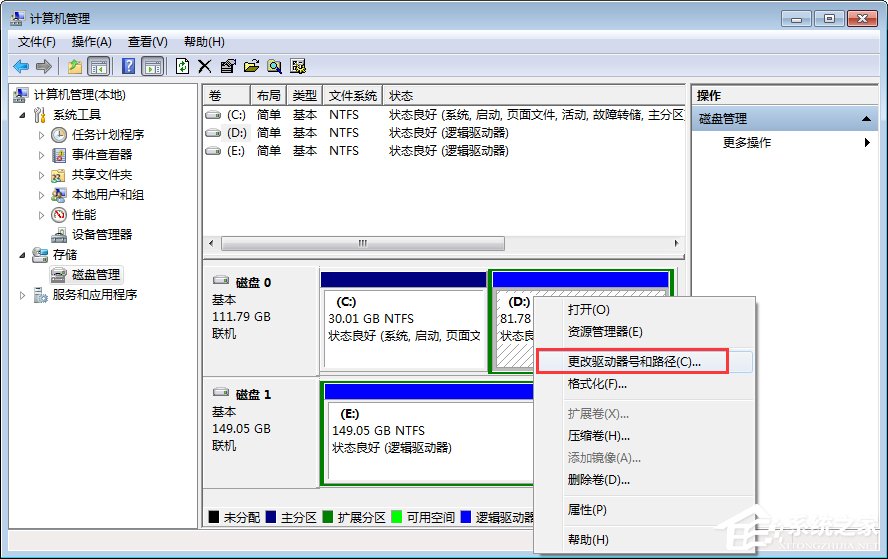Toggle the Show/Hide Console Tree toolbar icon
This screenshot has height=559, width=888.
point(99,67)
